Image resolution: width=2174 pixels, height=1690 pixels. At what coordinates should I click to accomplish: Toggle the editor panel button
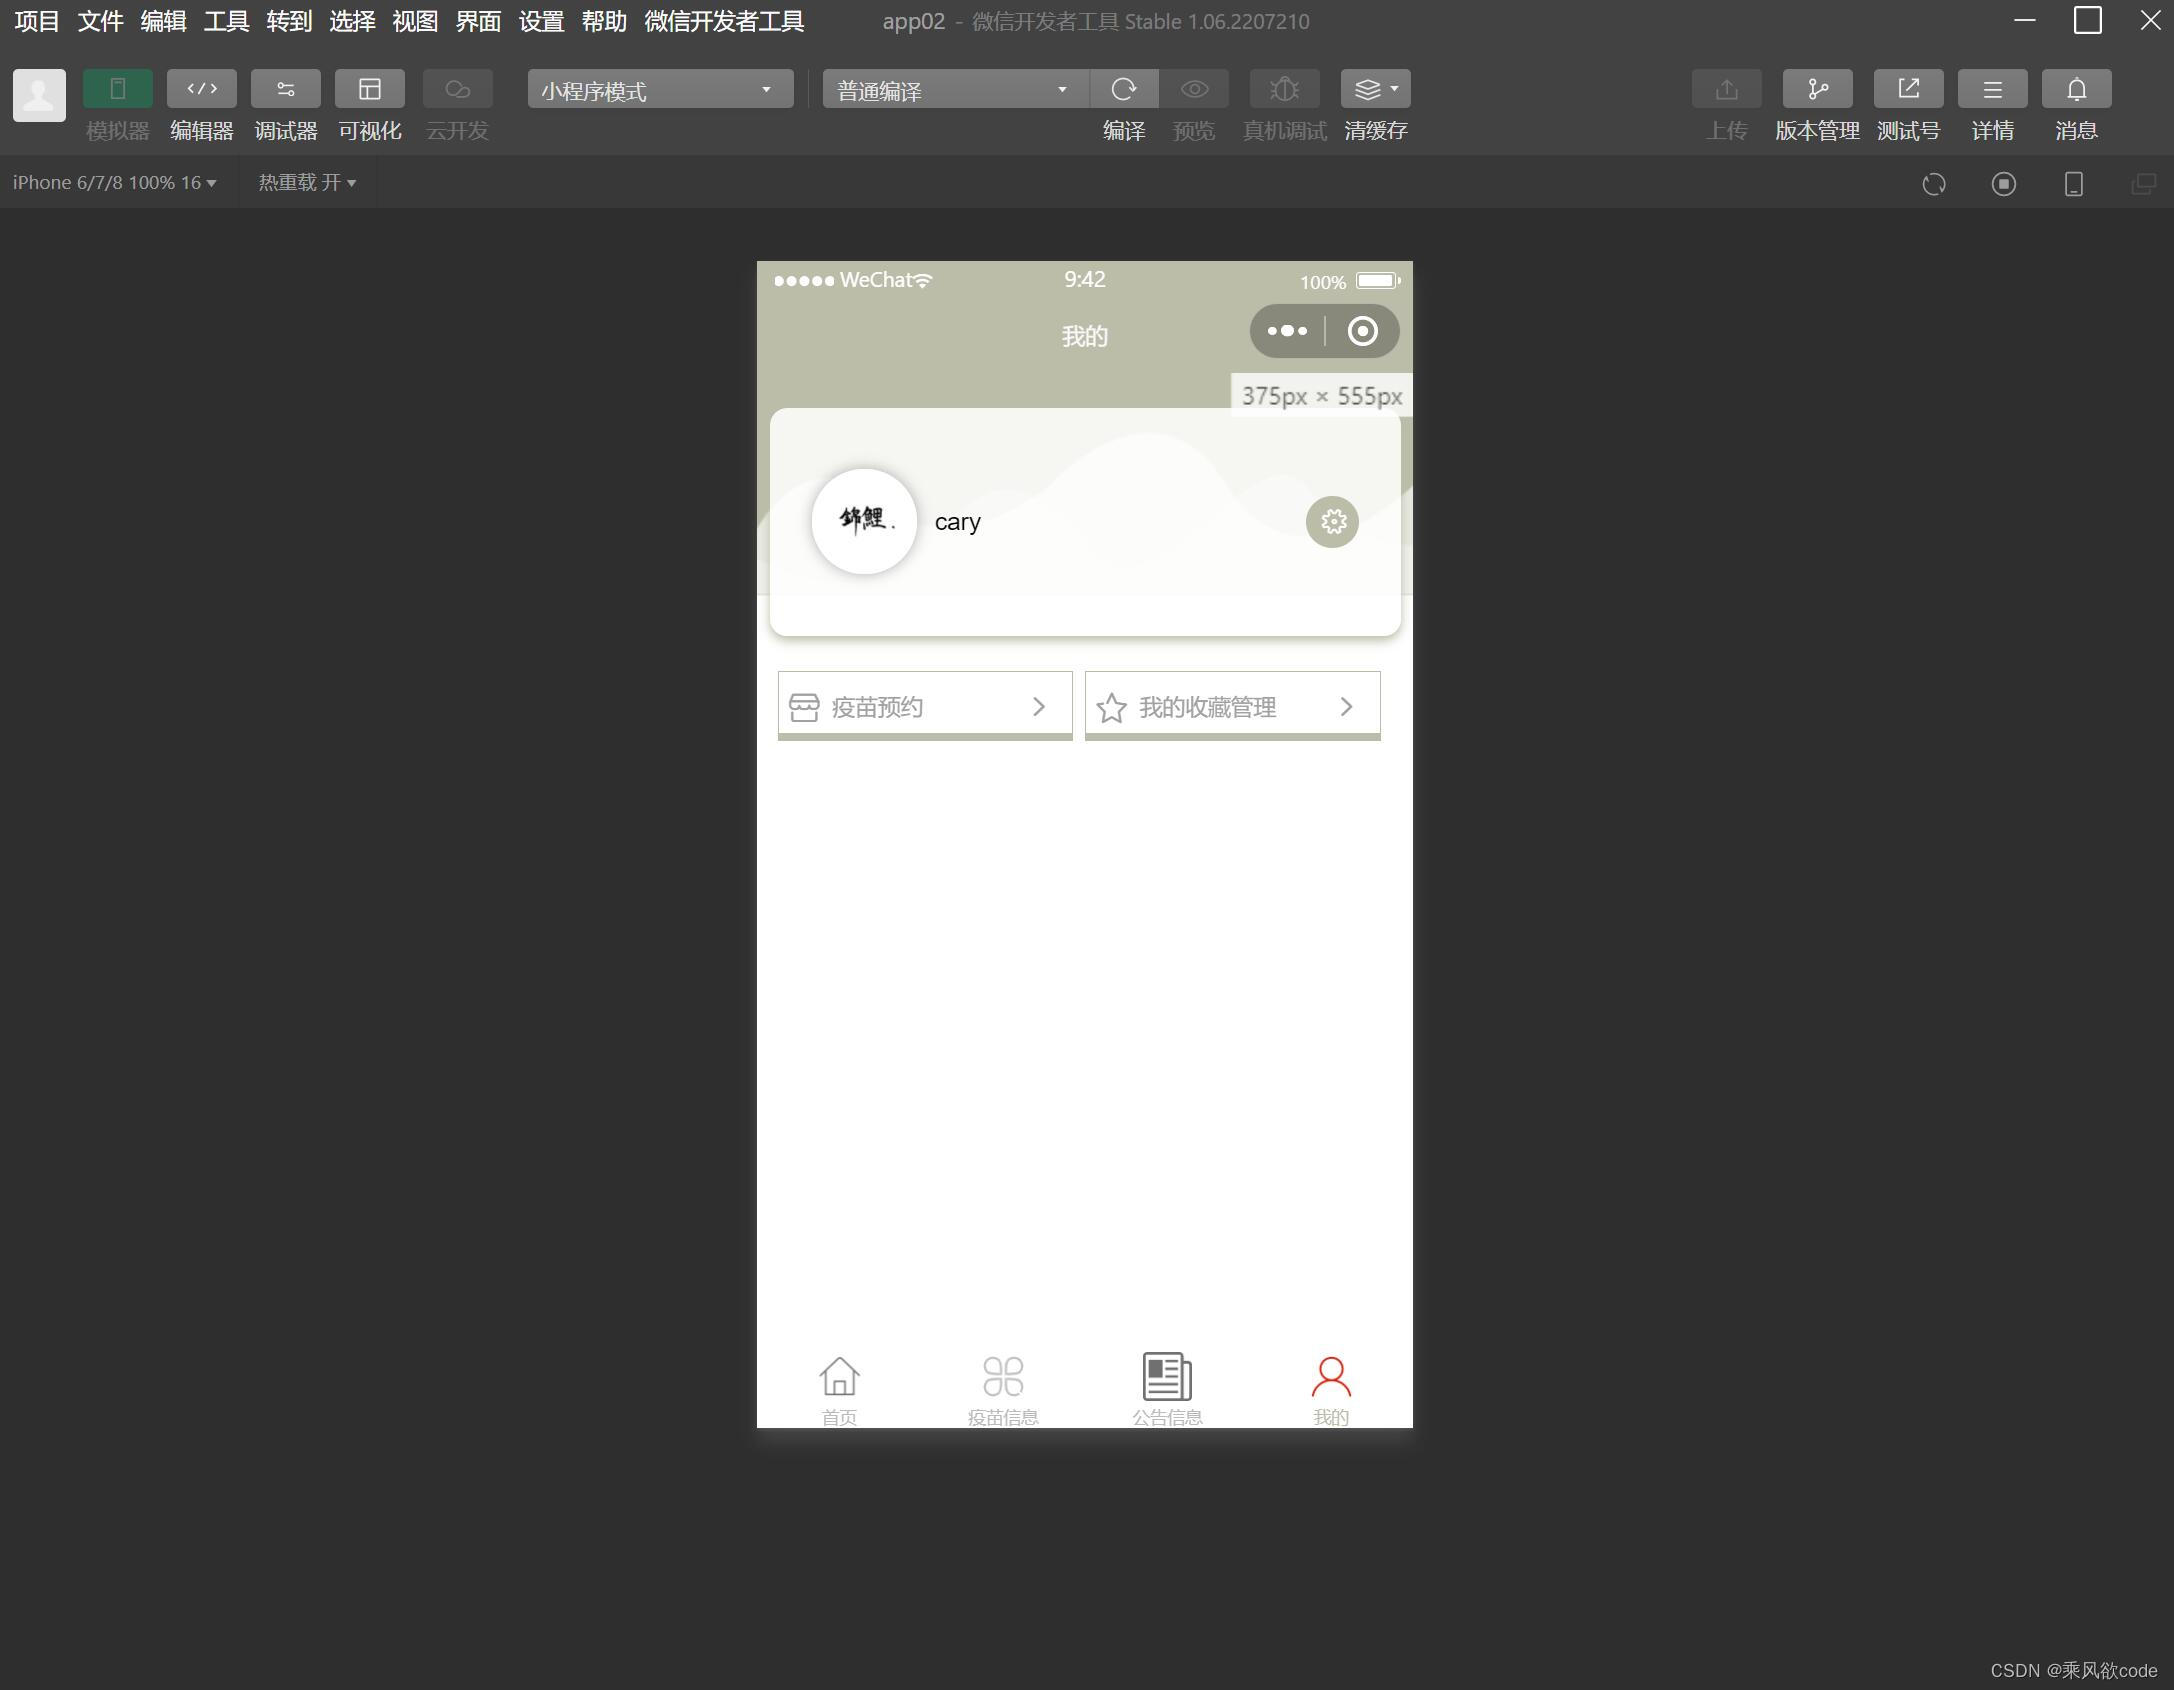[x=201, y=89]
